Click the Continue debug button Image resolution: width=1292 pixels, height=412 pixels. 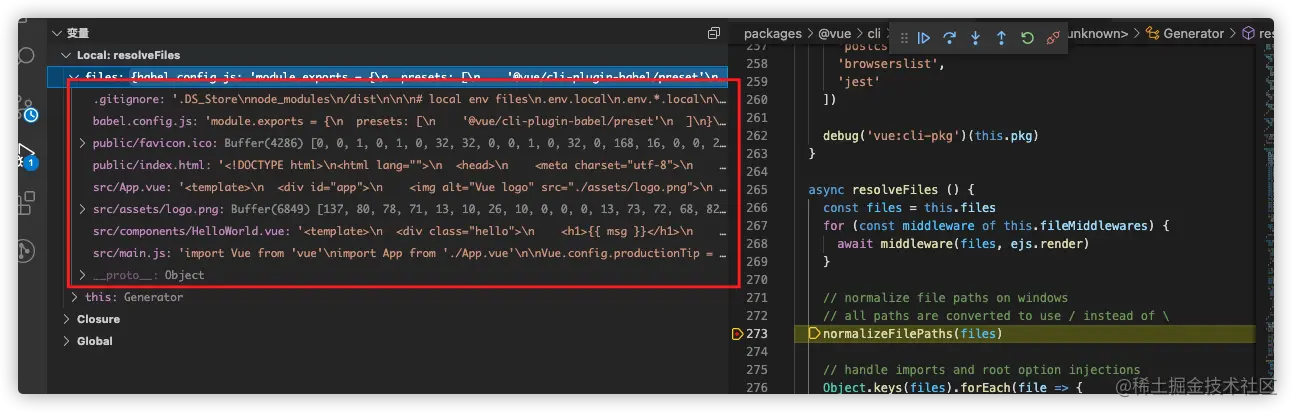924,38
